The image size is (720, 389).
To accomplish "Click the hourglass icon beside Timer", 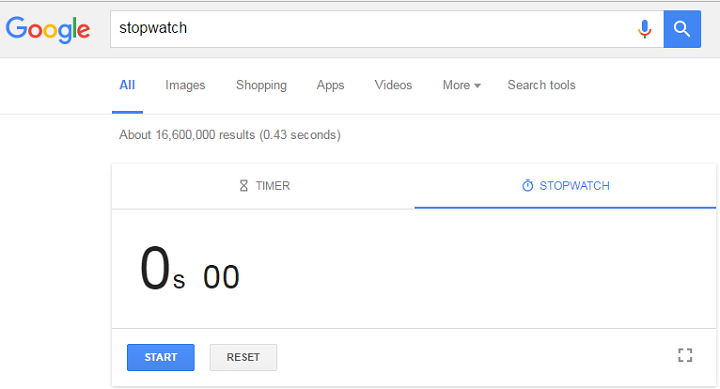I will pyautogui.click(x=243, y=186).
